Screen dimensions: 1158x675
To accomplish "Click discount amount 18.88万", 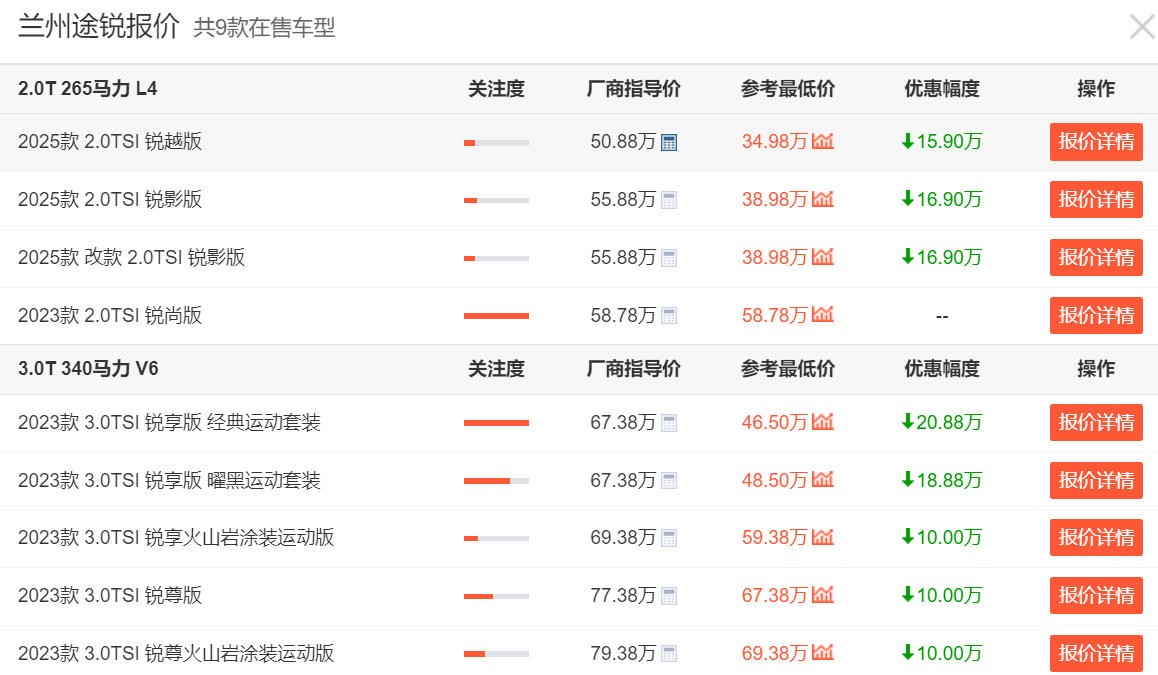I will [x=942, y=480].
